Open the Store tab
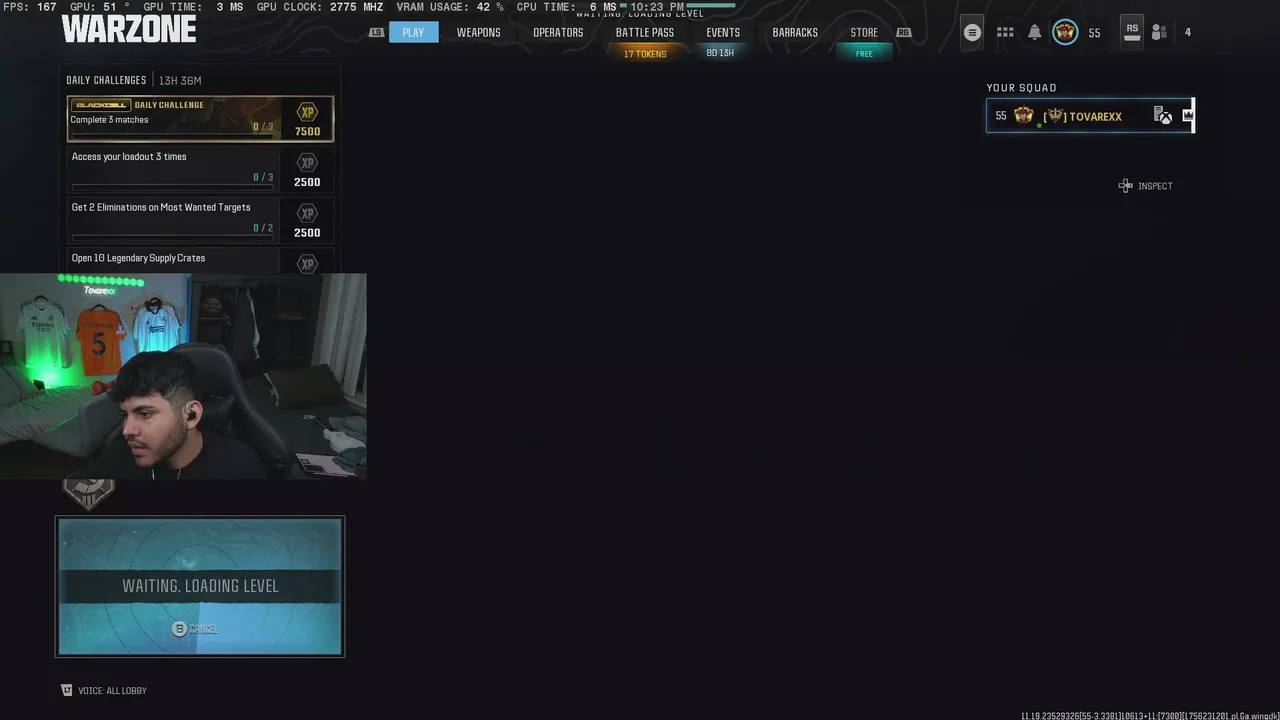This screenshot has width=1280, height=720. pos(864,32)
